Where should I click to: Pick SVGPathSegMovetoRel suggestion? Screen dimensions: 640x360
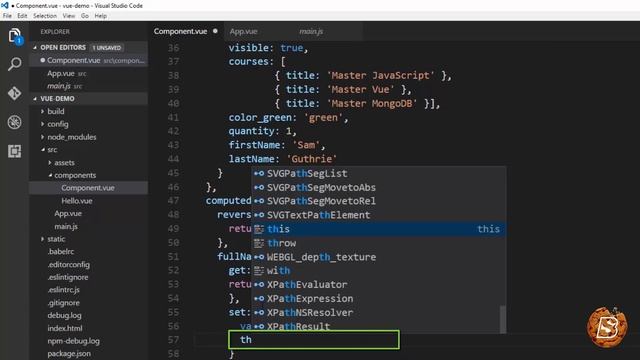click(378, 201)
